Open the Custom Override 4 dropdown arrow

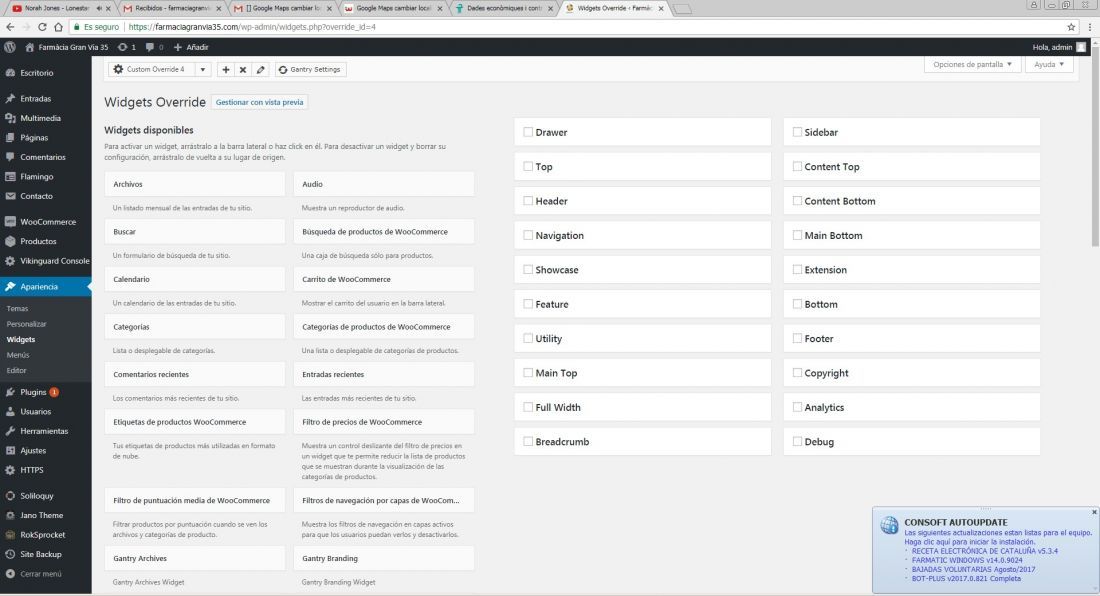203,69
